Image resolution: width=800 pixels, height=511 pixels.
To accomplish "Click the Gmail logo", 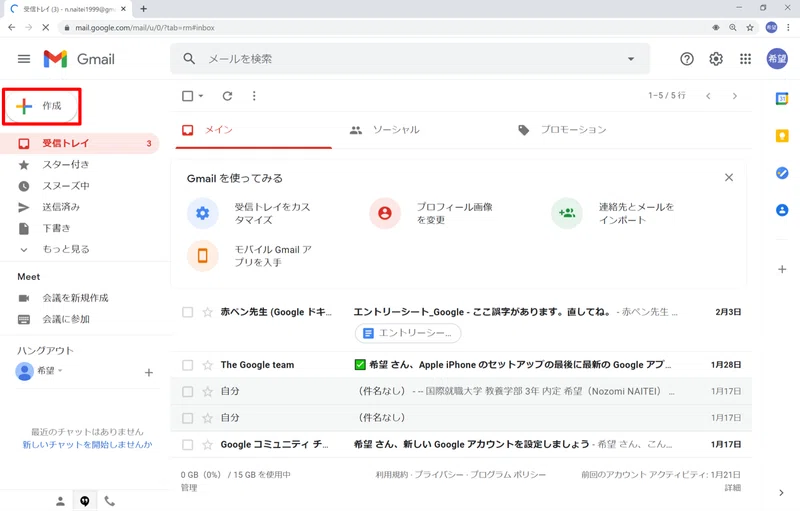I will [79, 59].
